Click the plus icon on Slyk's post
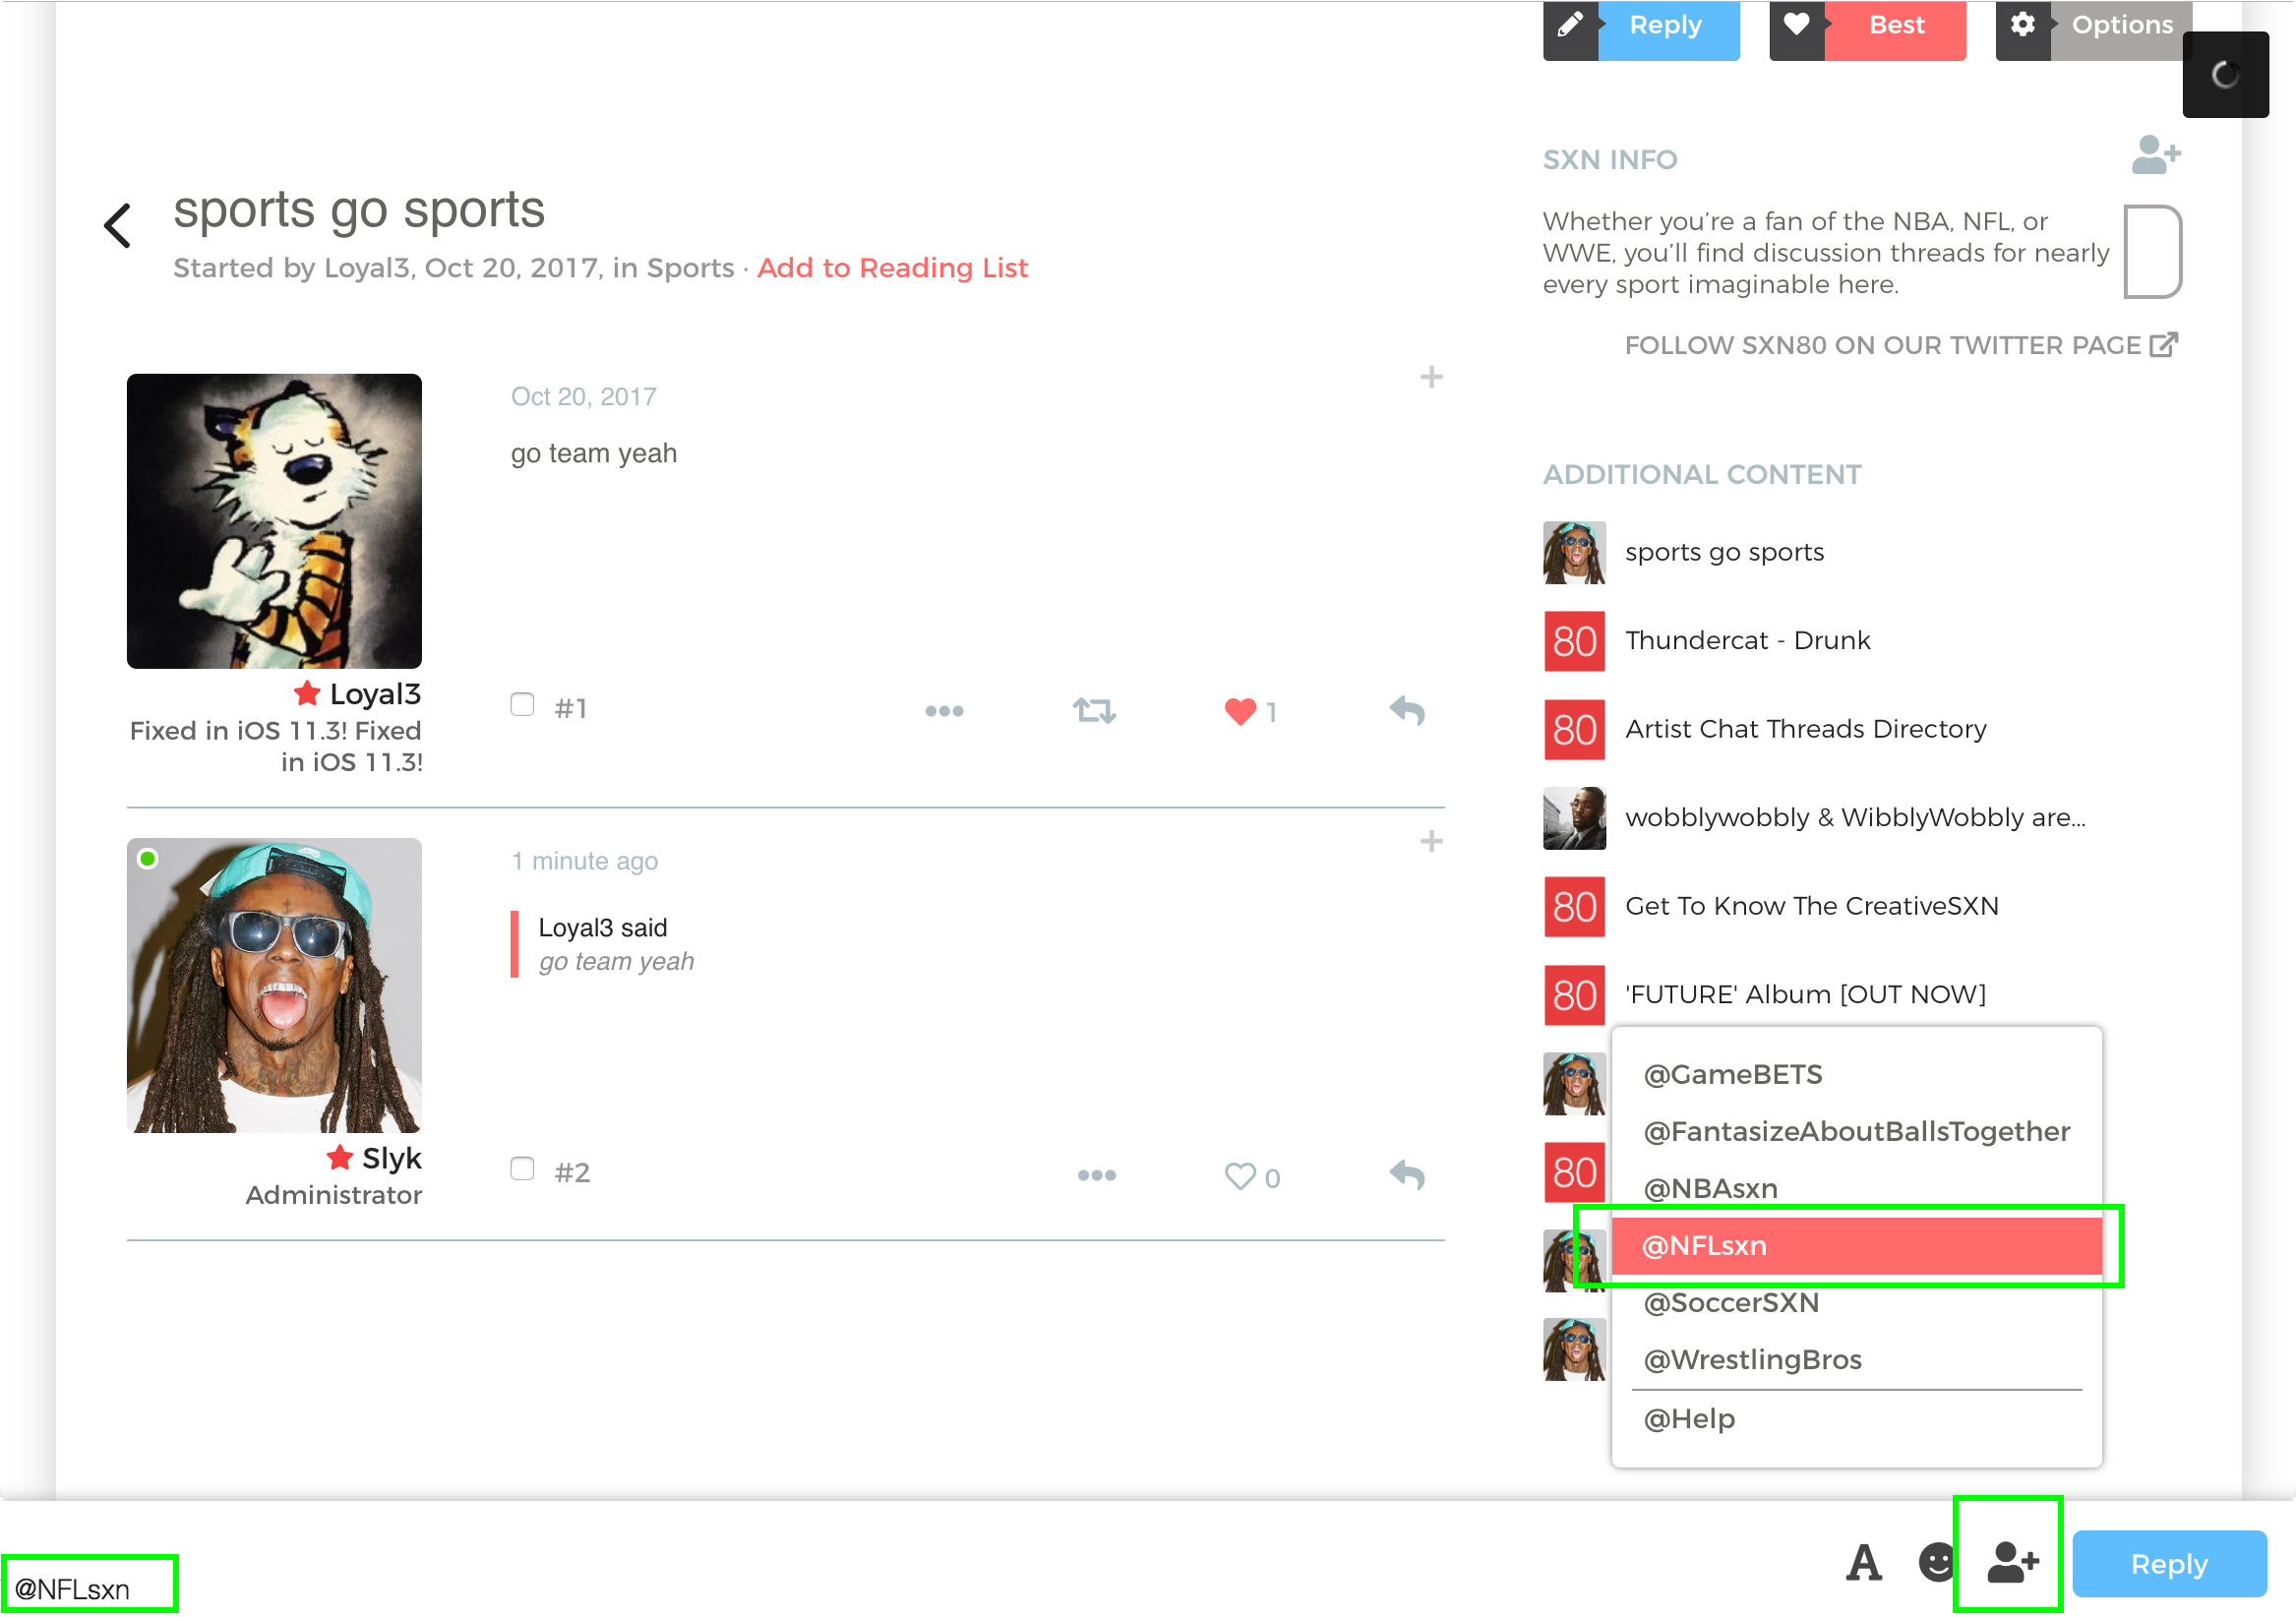Image resolution: width=2296 pixels, height=1617 pixels. tap(1431, 841)
